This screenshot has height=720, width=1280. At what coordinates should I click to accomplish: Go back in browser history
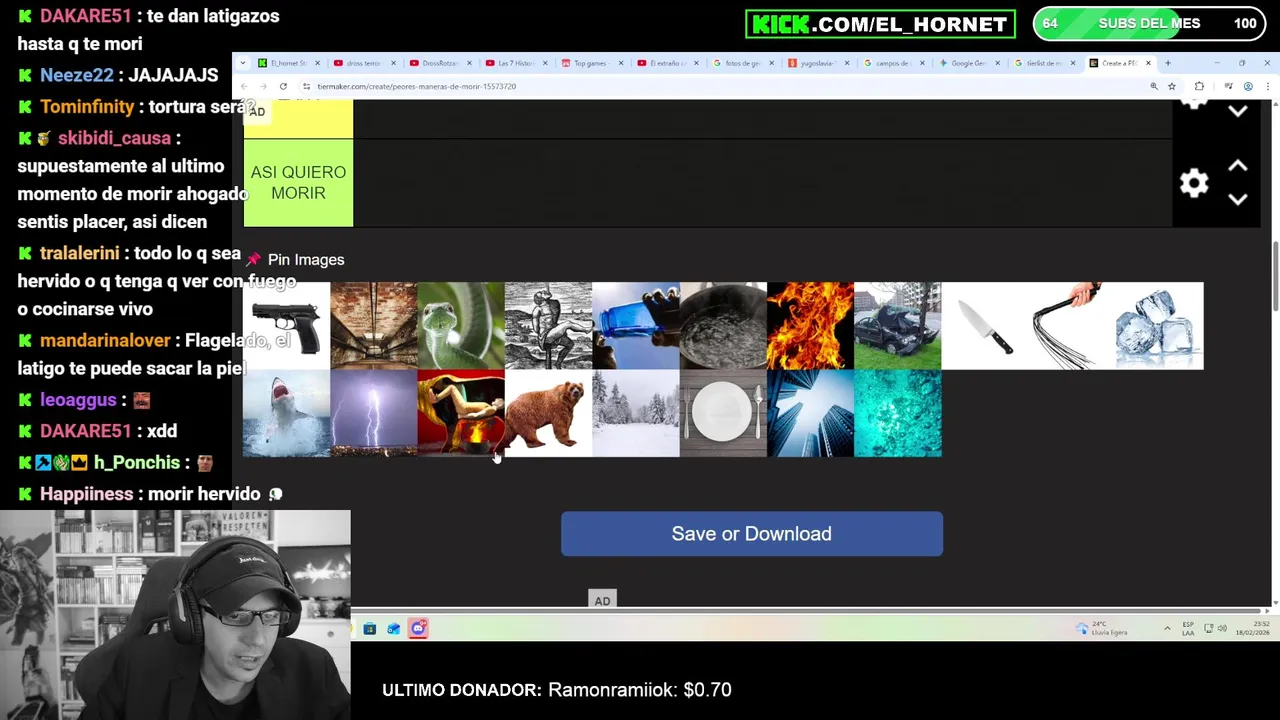pos(244,86)
